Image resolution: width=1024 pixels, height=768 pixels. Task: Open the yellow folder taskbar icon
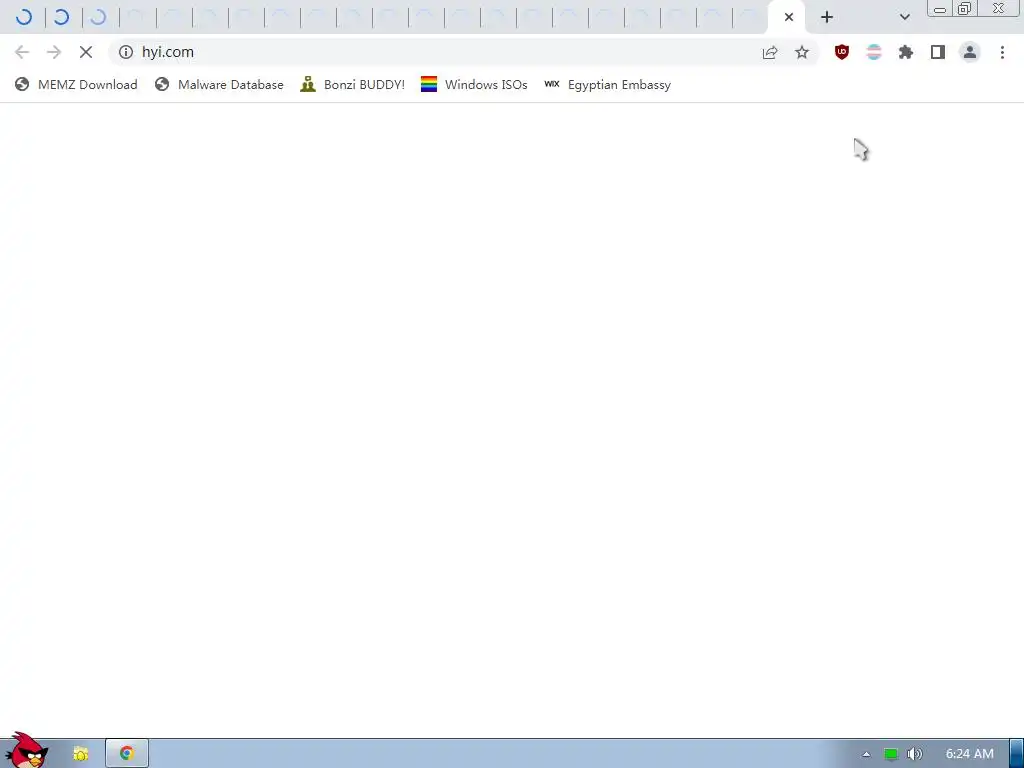pyautogui.click(x=80, y=754)
